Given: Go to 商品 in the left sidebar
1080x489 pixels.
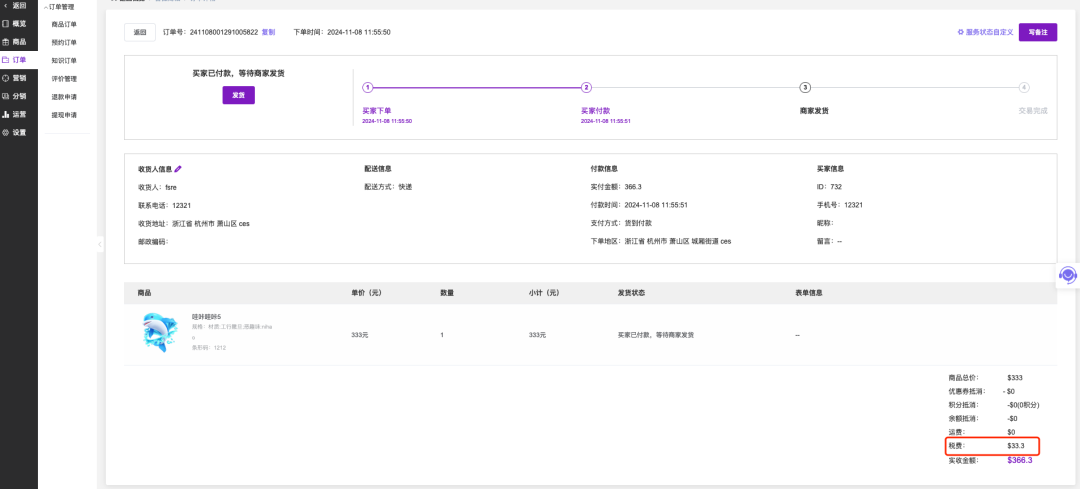Looking at the screenshot, I should pyautogui.click(x=19, y=42).
